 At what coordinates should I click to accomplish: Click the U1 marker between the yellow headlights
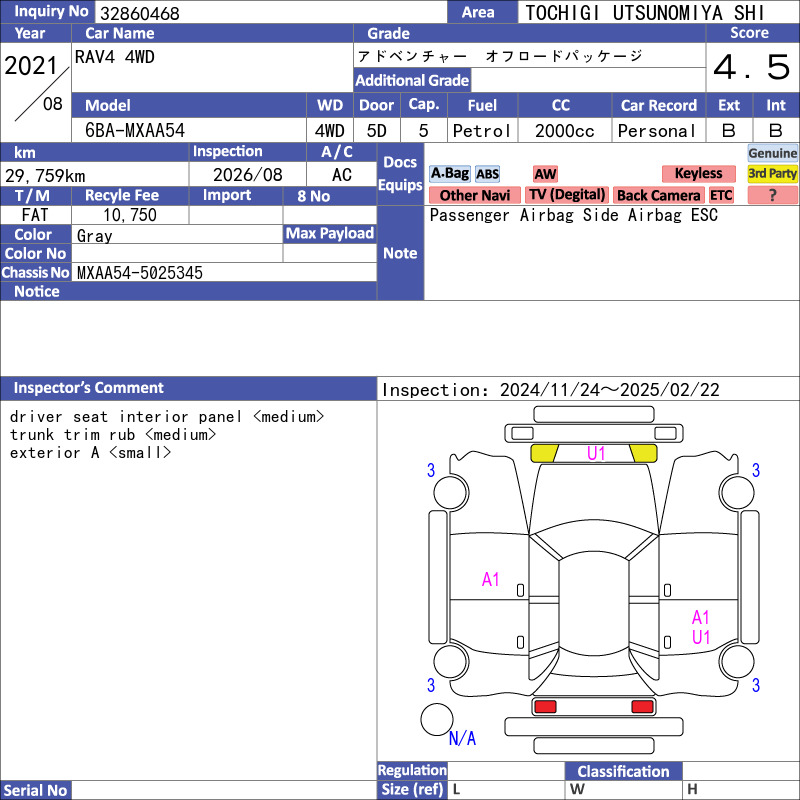pyautogui.click(x=596, y=453)
